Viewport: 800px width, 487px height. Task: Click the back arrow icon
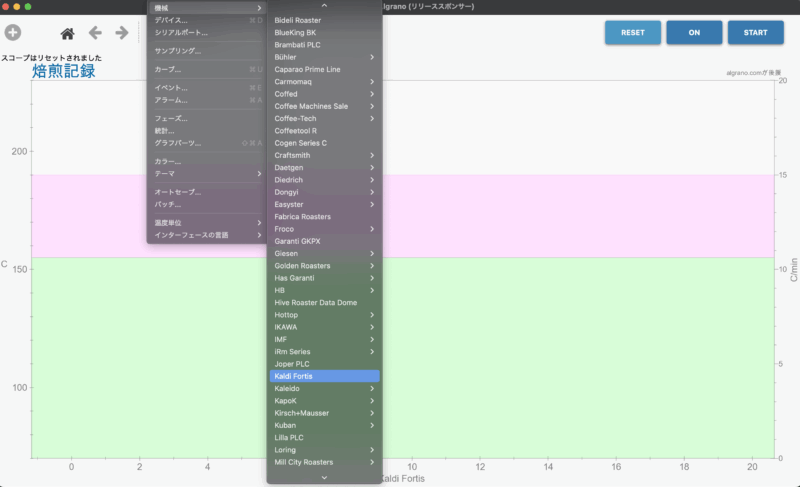95,33
